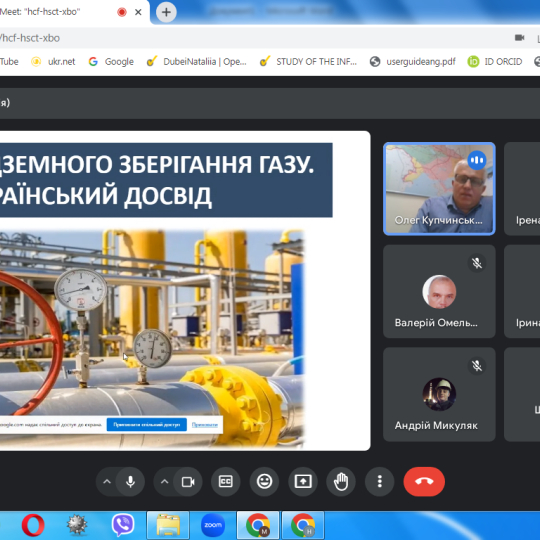
Task: Open the emoji reactions button
Action: (264, 481)
